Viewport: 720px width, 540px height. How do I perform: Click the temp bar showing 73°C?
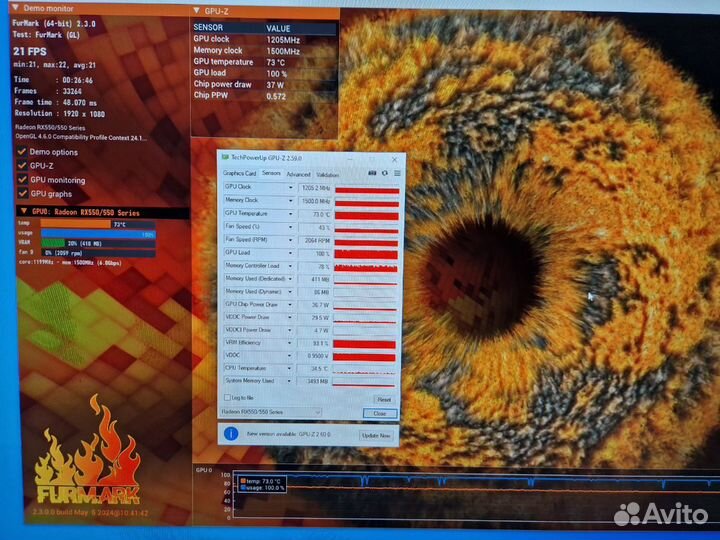click(98, 224)
